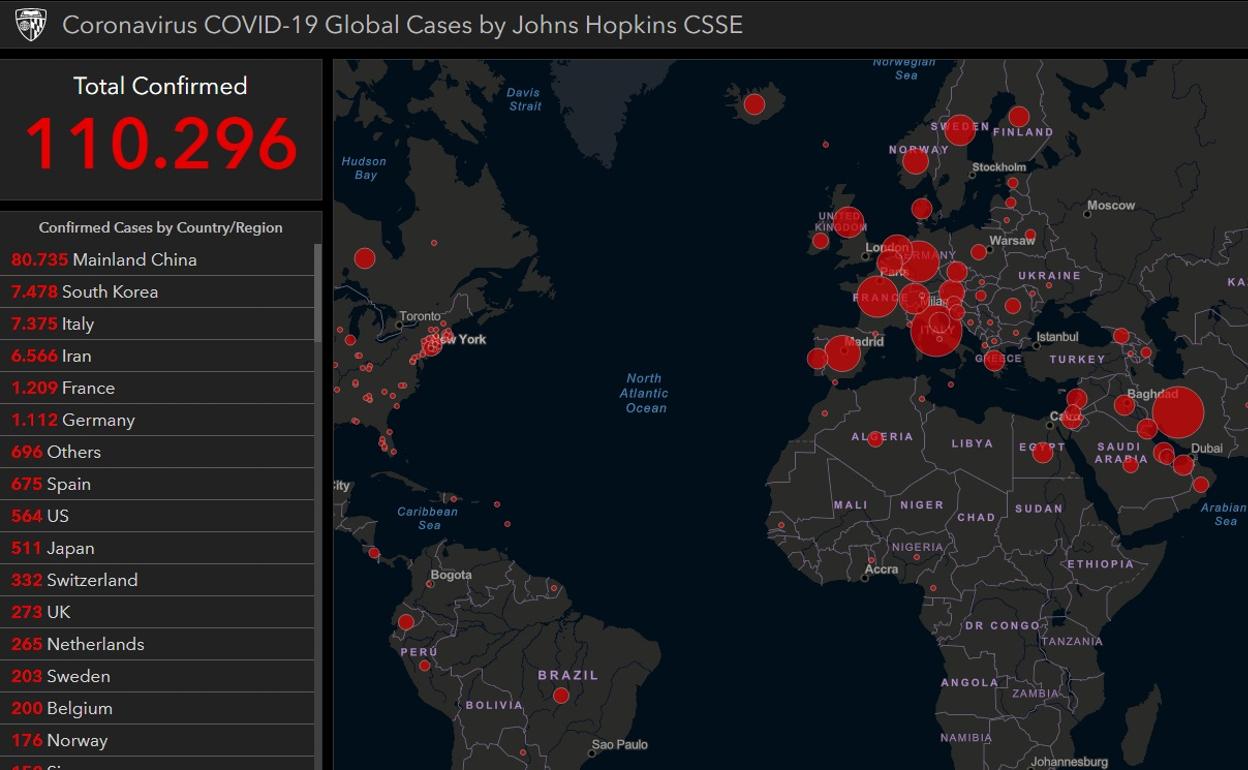The width and height of the screenshot is (1248, 770).
Task: Click the Ecuador case marker
Action: pyautogui.click(x=406, y=622)
